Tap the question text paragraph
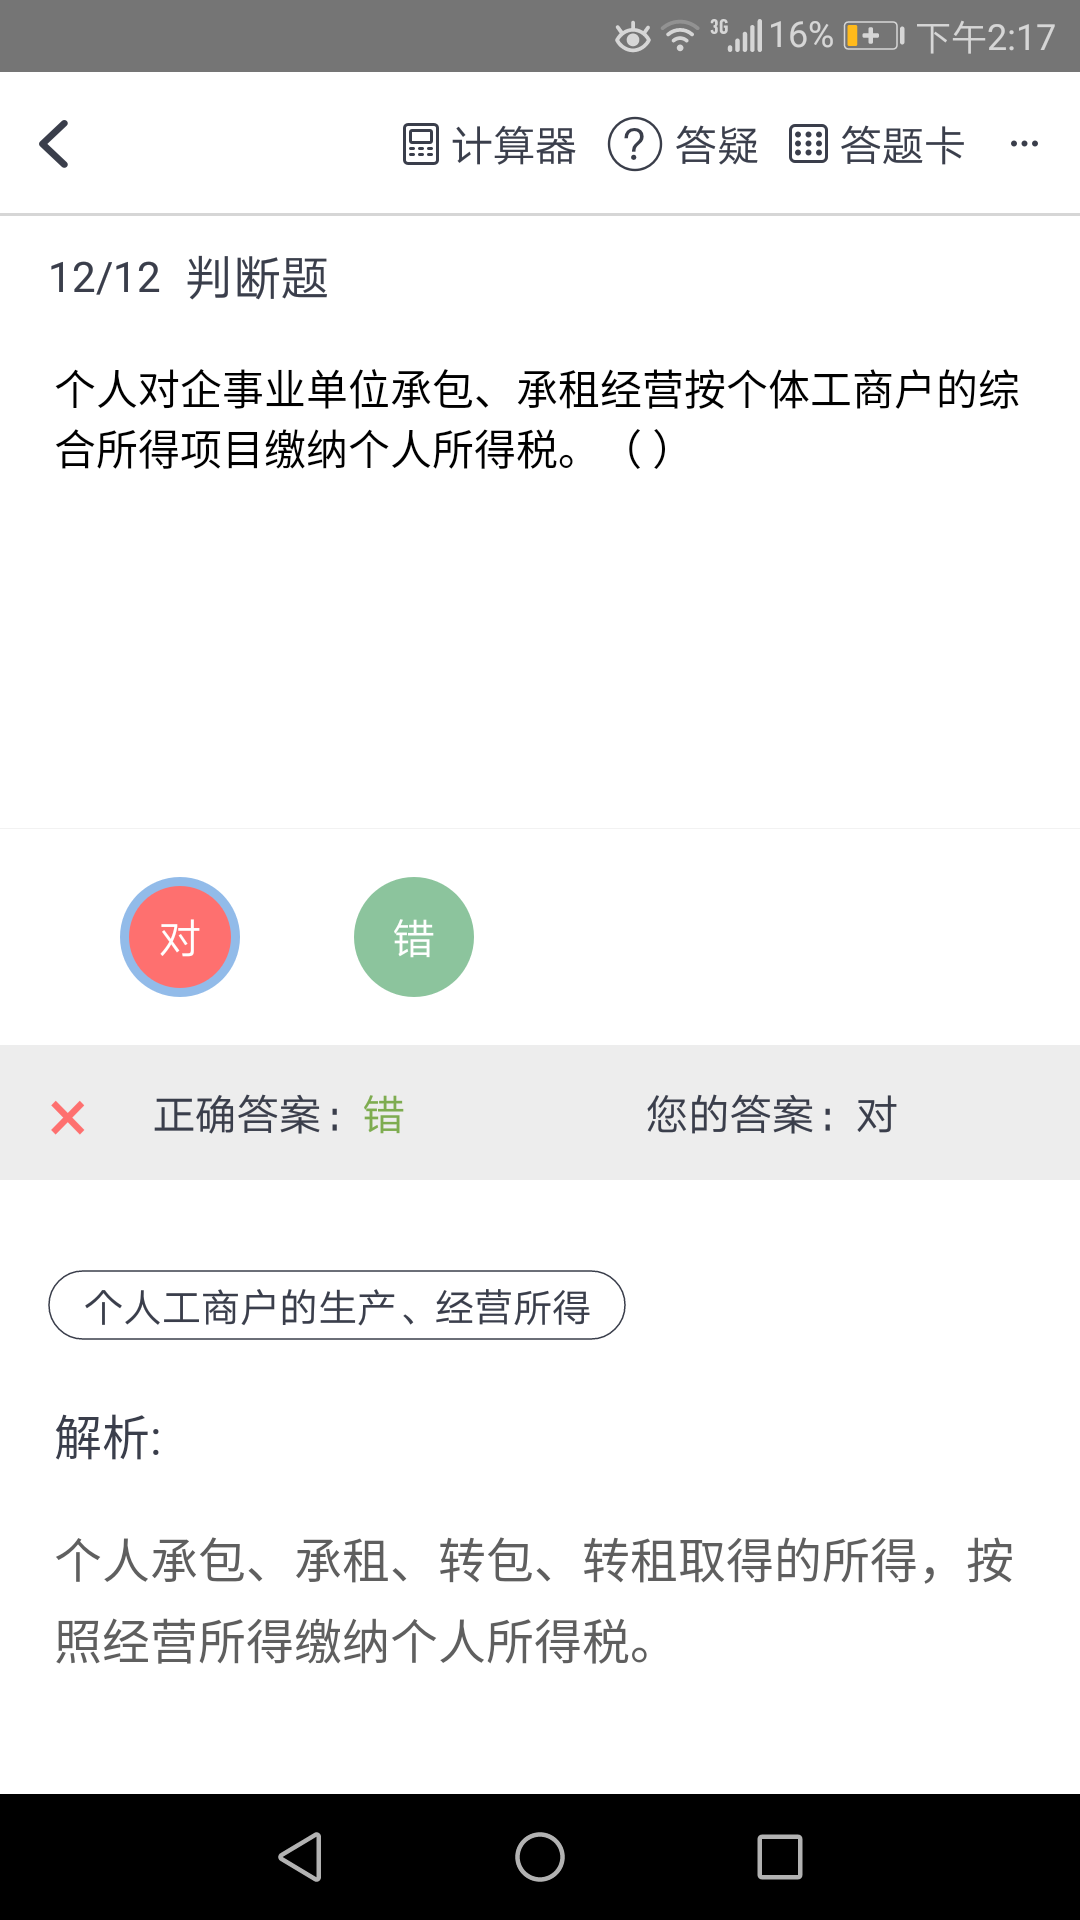Image resolution: width=1080 pixels, height=1920 pixels. coord(537,419)
